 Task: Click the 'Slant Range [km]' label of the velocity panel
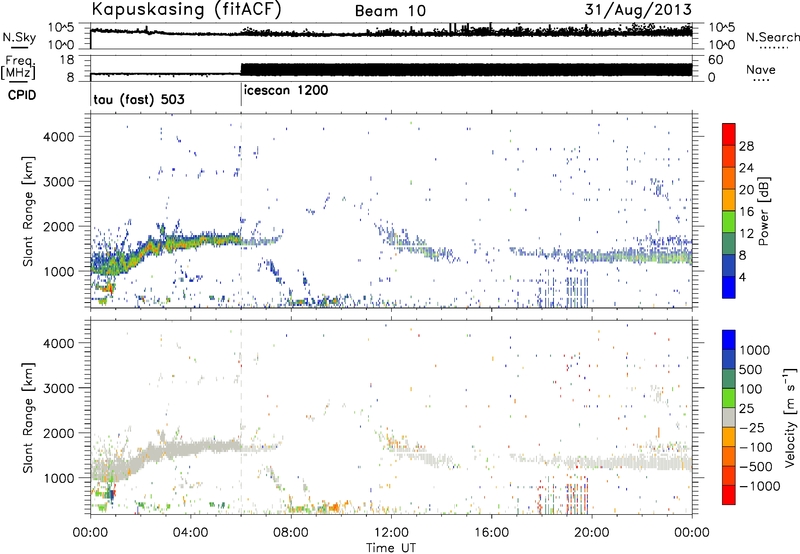pos(28,417)
